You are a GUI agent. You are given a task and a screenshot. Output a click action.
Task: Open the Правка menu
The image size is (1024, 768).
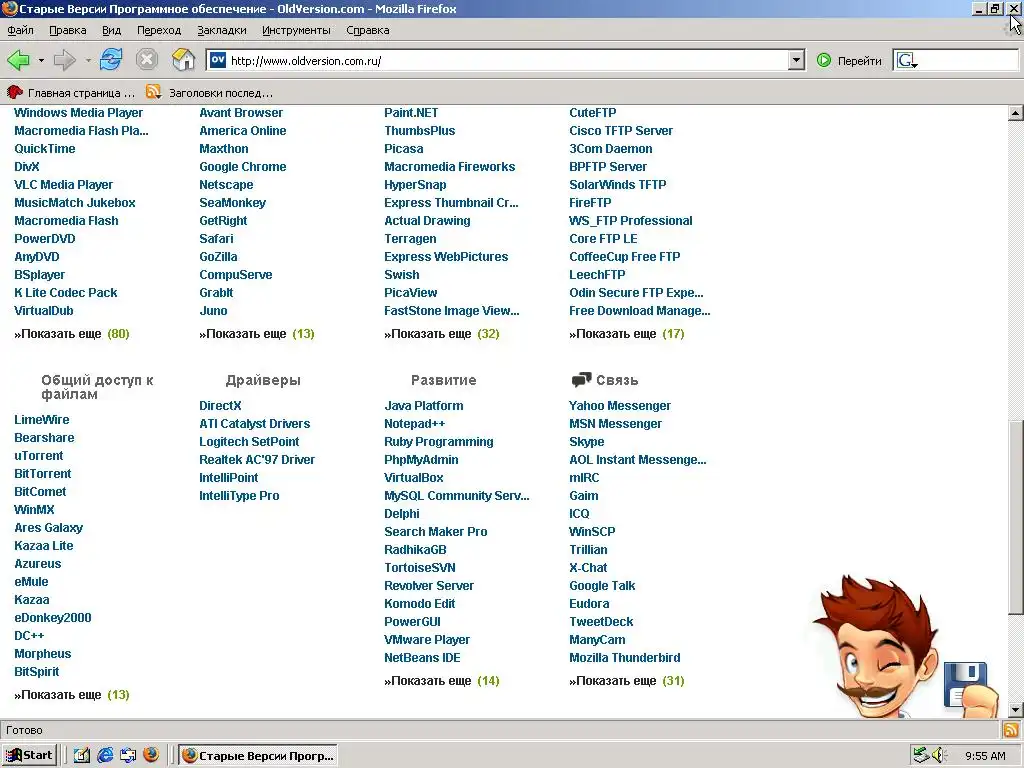click(x=67, y=30)
